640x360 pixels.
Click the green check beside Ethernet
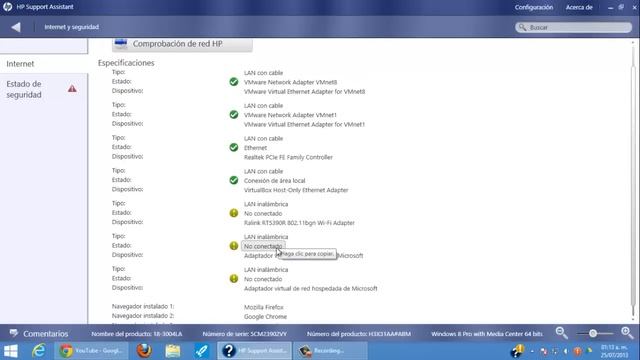[233, 147]
